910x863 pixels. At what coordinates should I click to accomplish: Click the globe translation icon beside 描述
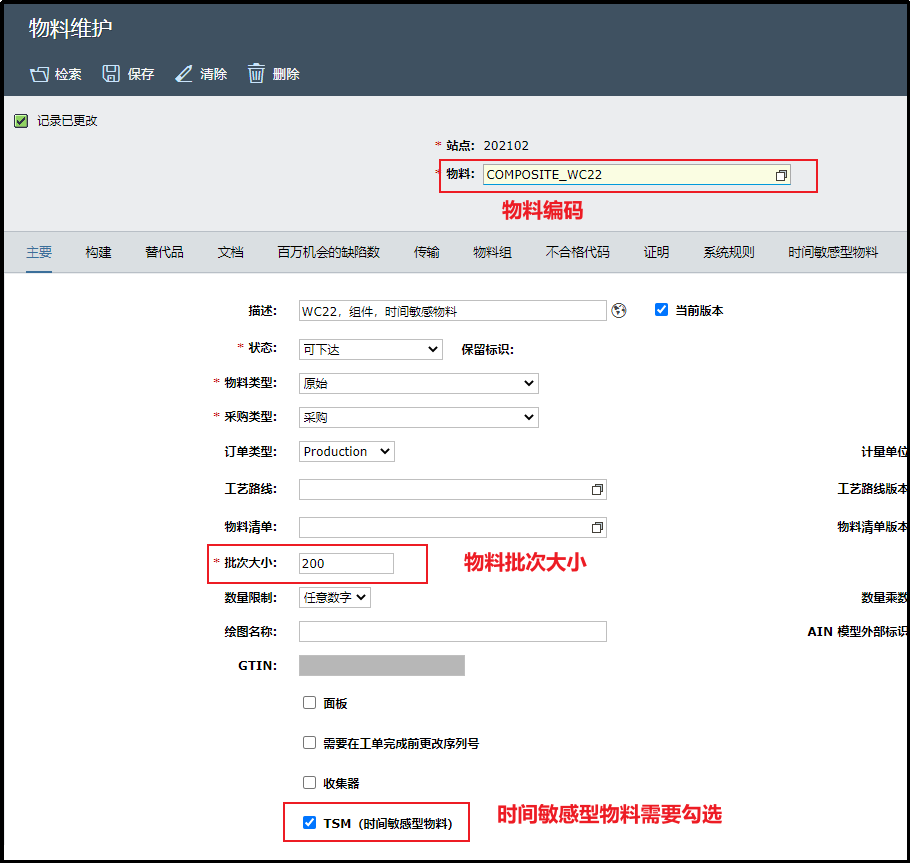(619, 311)
